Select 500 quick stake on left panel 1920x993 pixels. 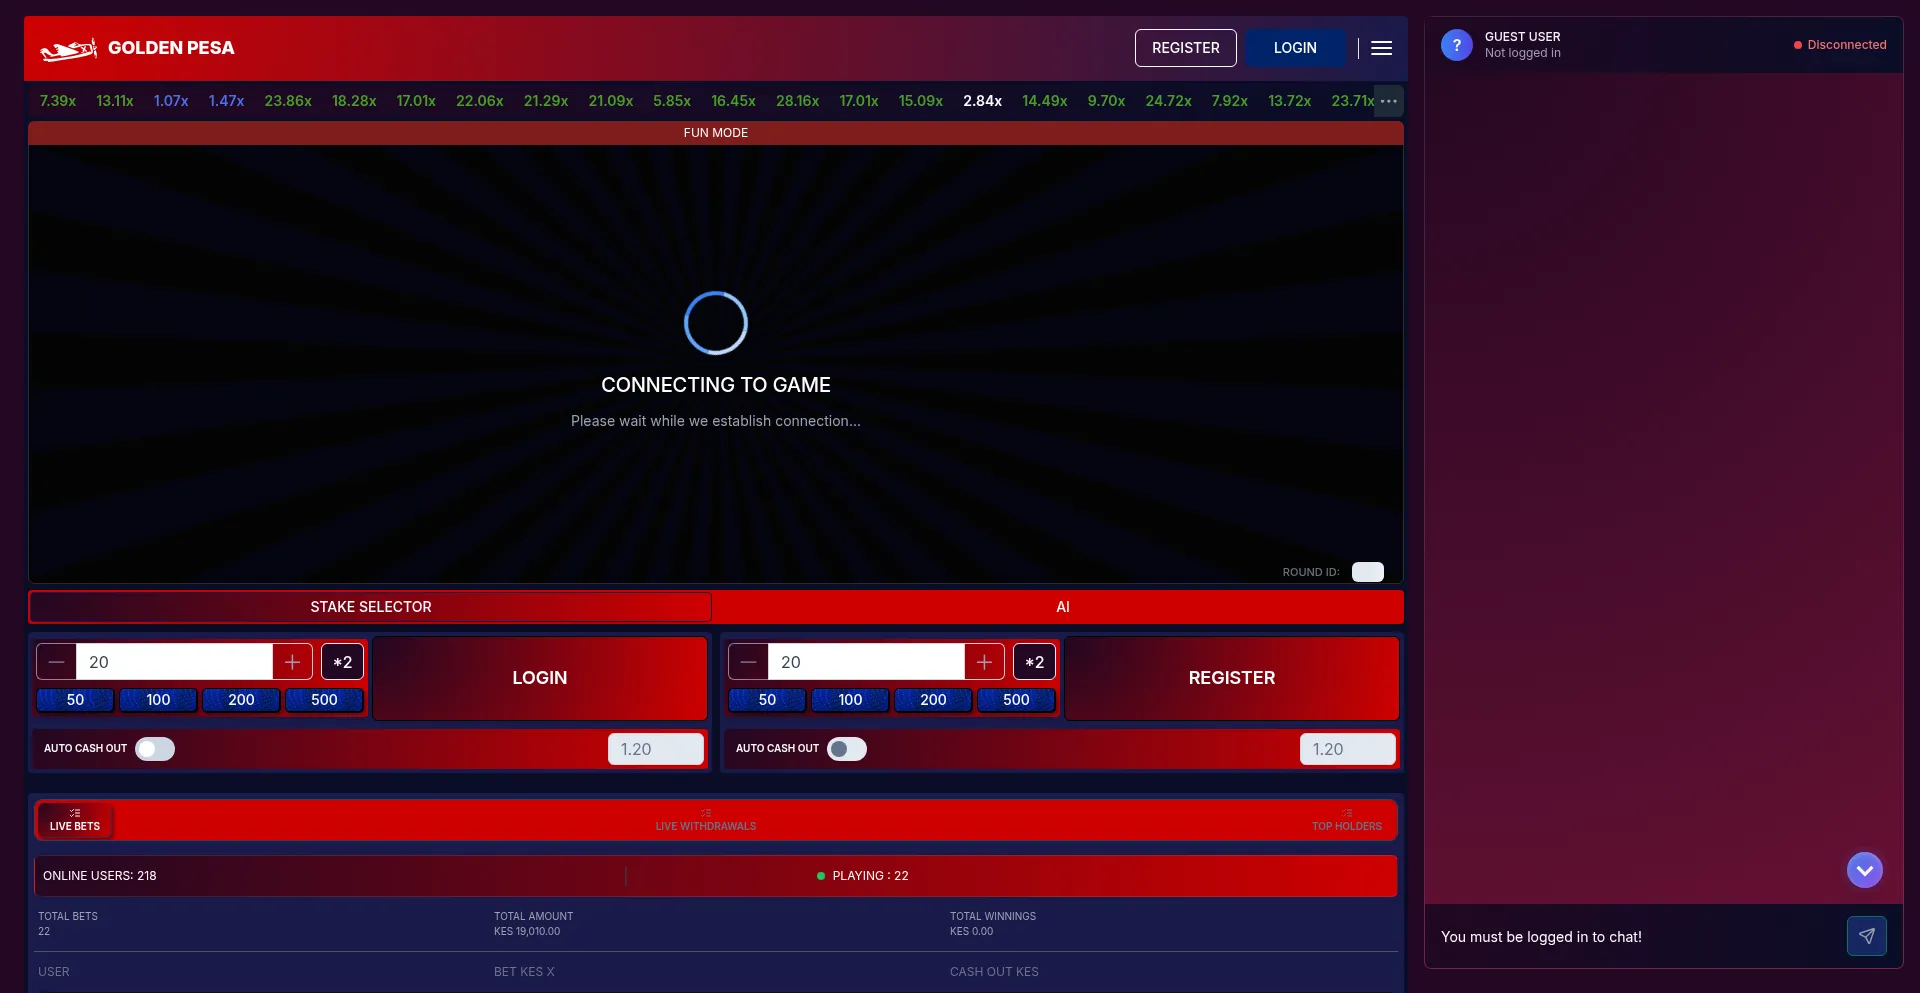(324, 700)
